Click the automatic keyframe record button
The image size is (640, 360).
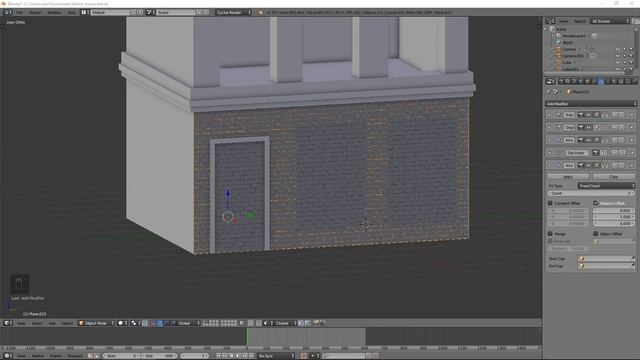point(303,356)
